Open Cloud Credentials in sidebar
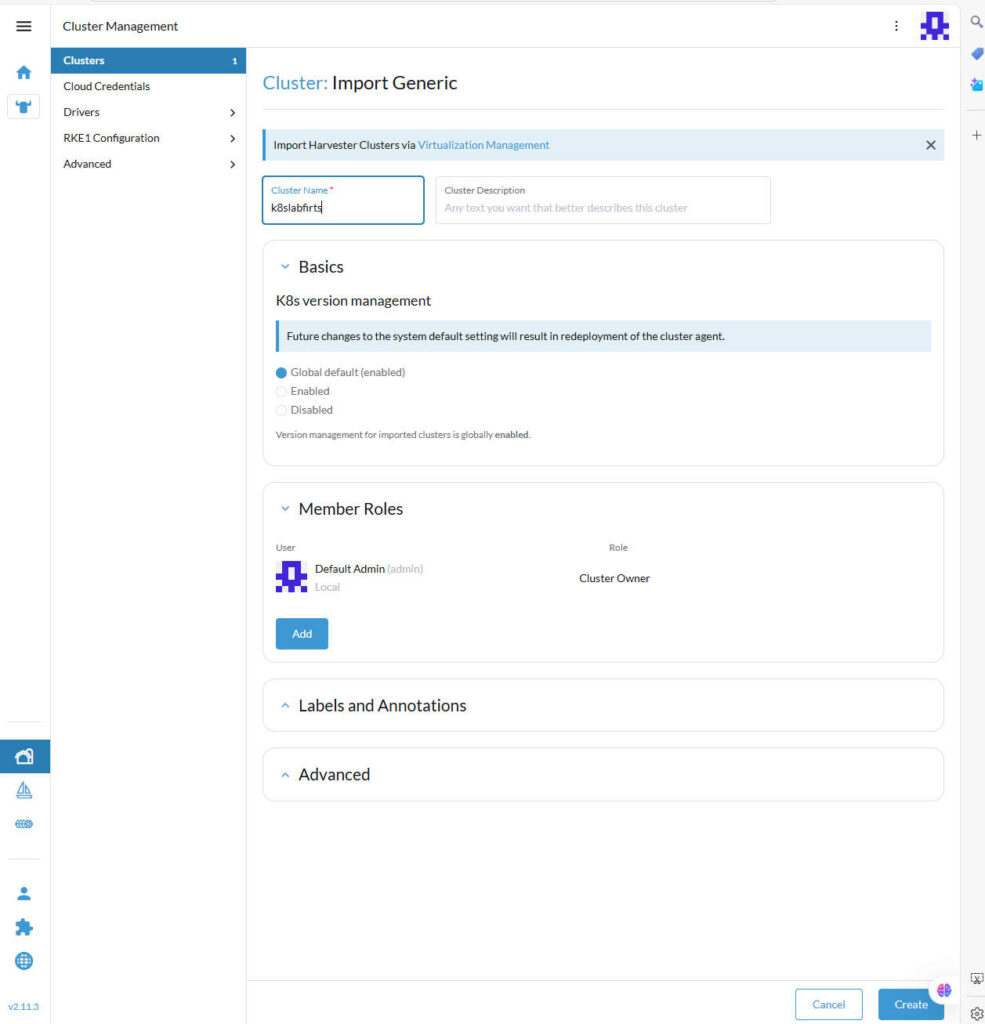The image size is (985, 1024). (x=106, y=86)
